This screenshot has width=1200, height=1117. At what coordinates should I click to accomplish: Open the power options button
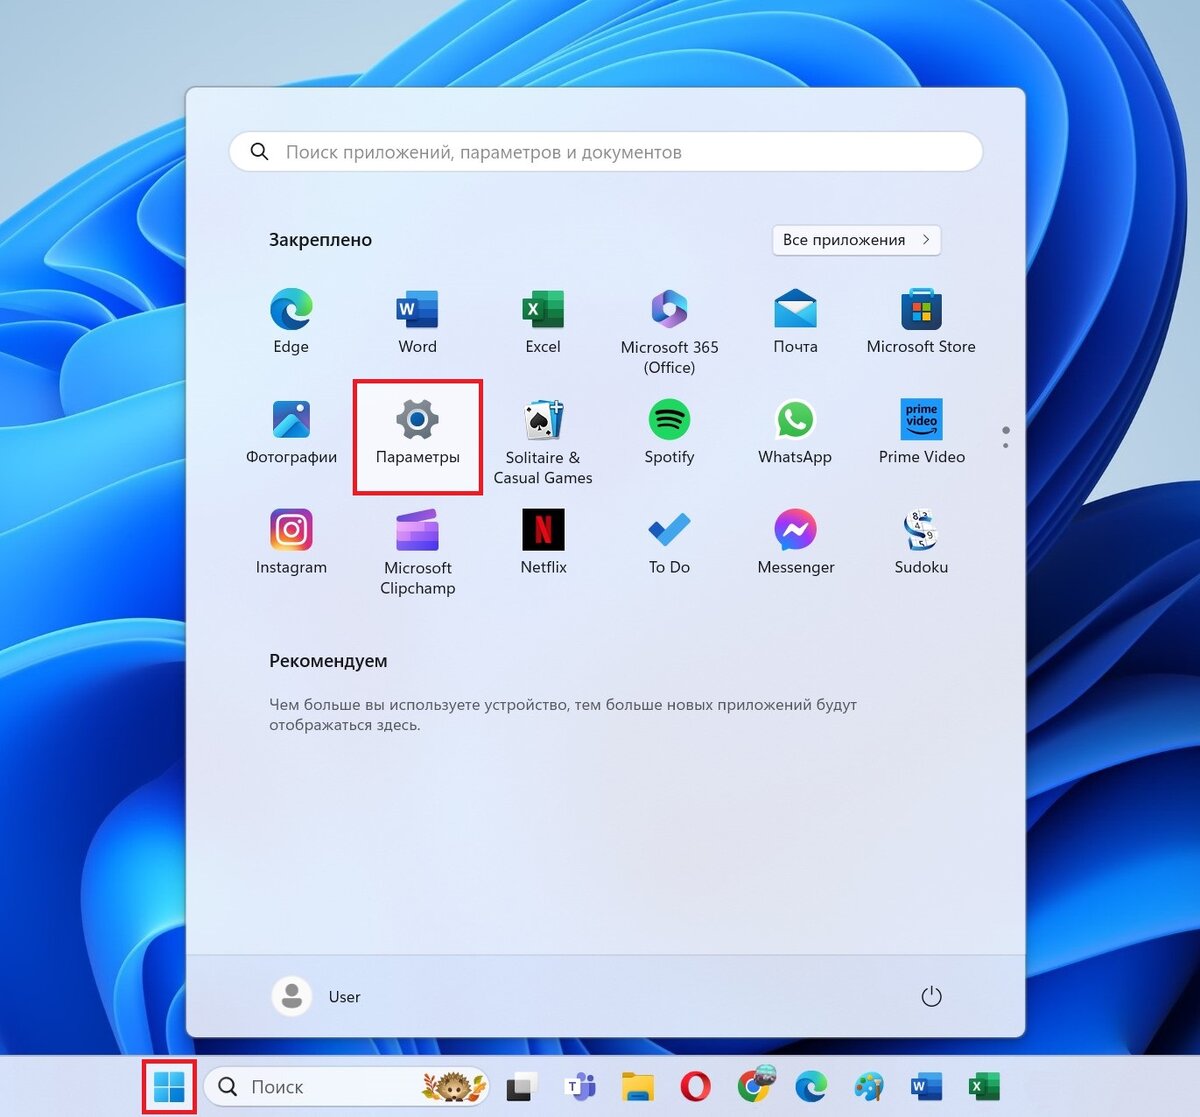(x=931, y=996)
